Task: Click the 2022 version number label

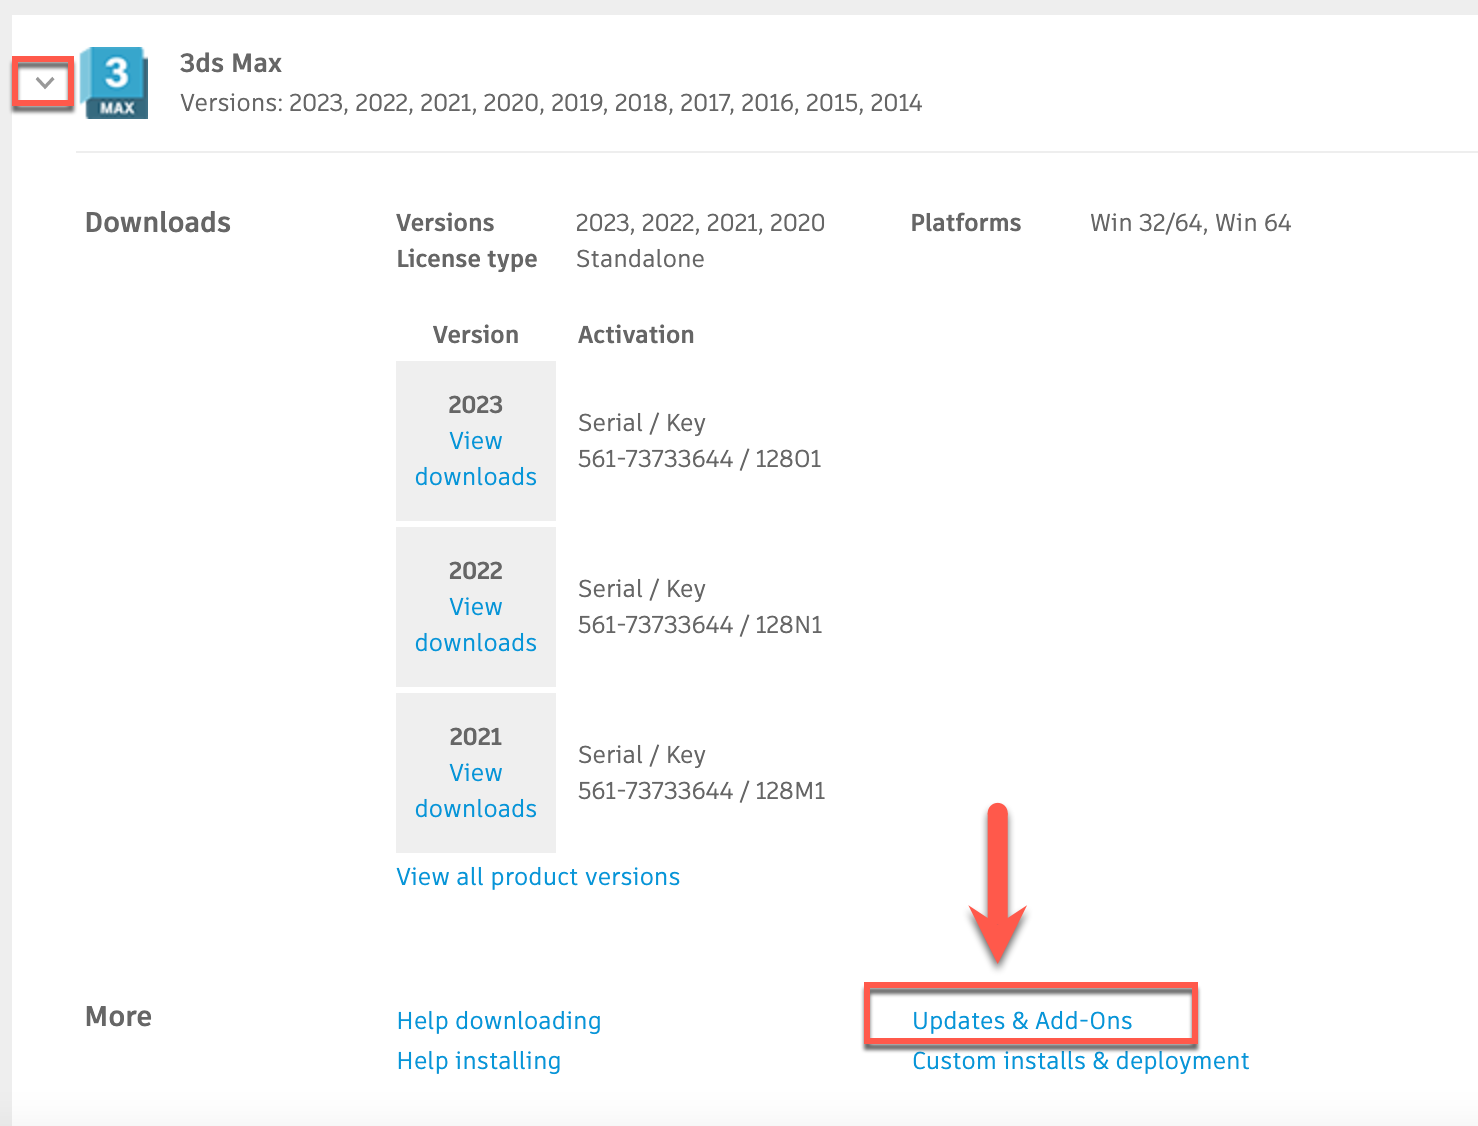Action: tap(476, 571)
